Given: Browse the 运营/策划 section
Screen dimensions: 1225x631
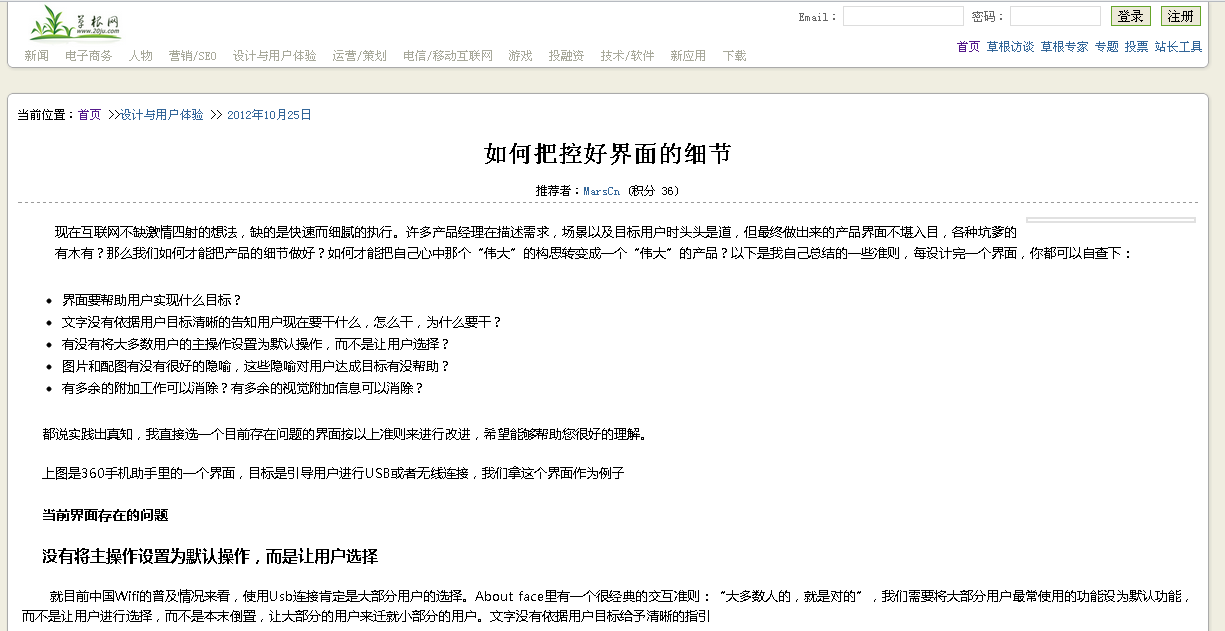Looking at the screenshot, I should (360, 55).
